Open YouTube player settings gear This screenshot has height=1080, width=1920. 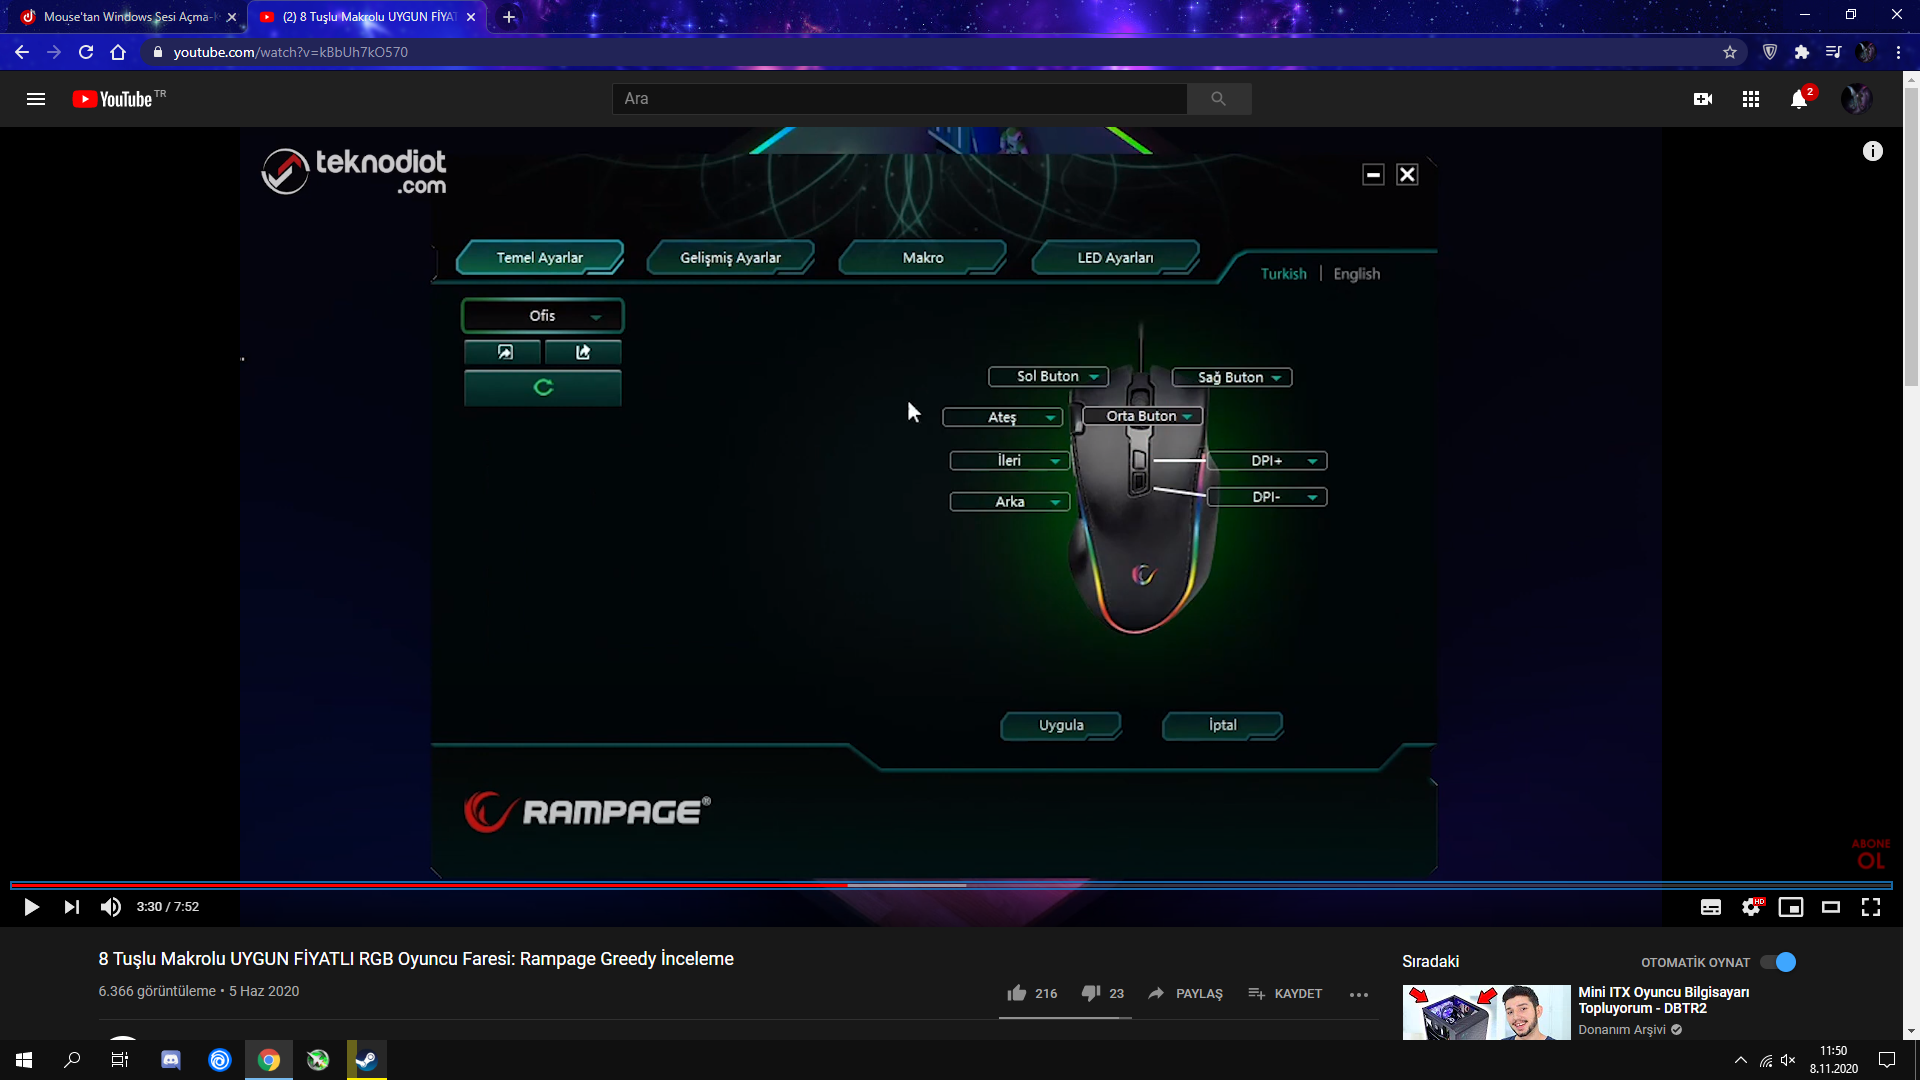[1750, 907]
